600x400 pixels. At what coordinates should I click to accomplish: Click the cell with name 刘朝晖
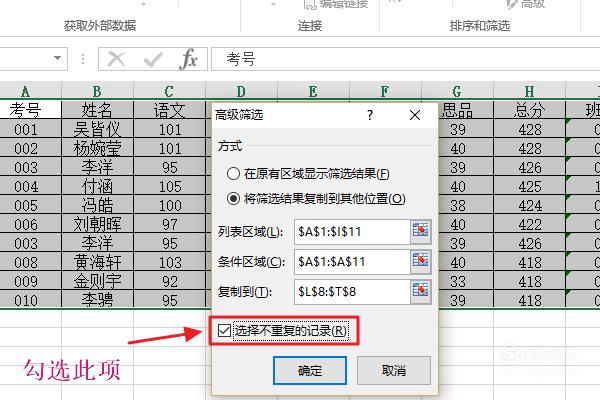(97, 224)
